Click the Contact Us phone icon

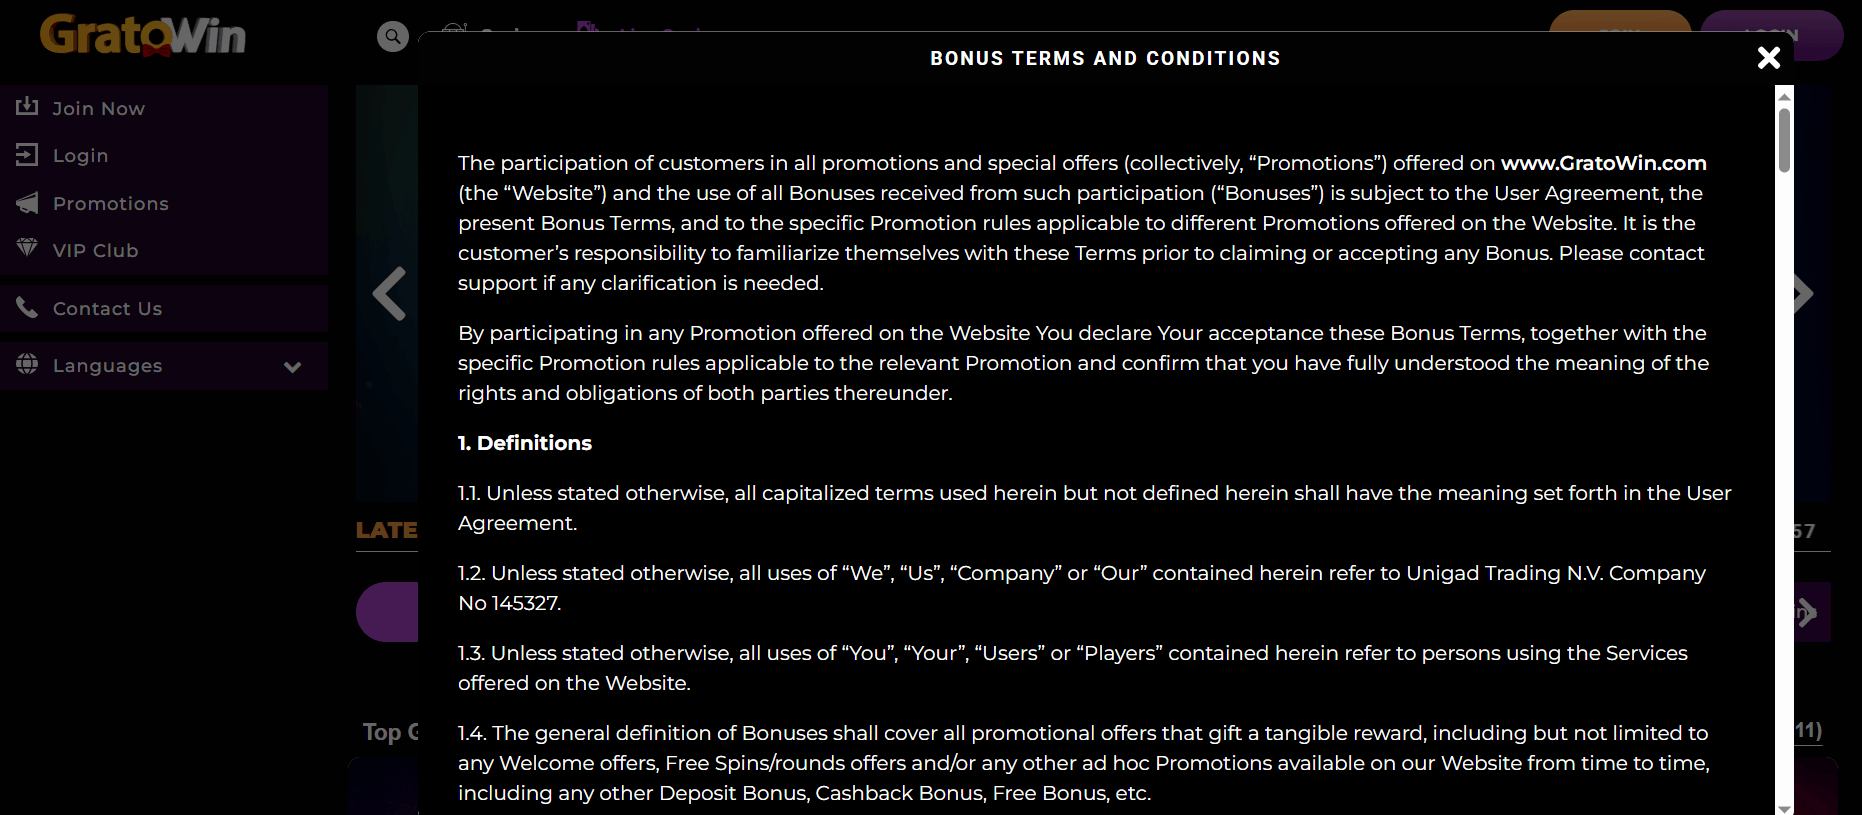tap(27, 307)
